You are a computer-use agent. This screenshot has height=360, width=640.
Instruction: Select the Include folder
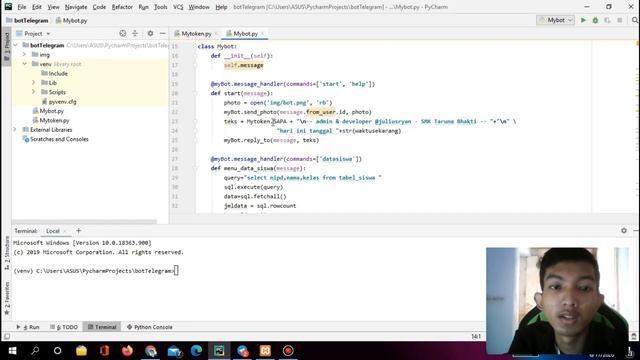click(x=58, y=73)
